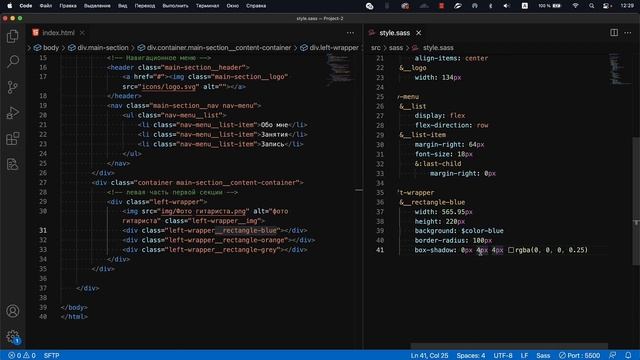The width and height of the screenshot is (640, 360).
Task: Open the body breadcrumb dropdown
Action: click(47, 48)
